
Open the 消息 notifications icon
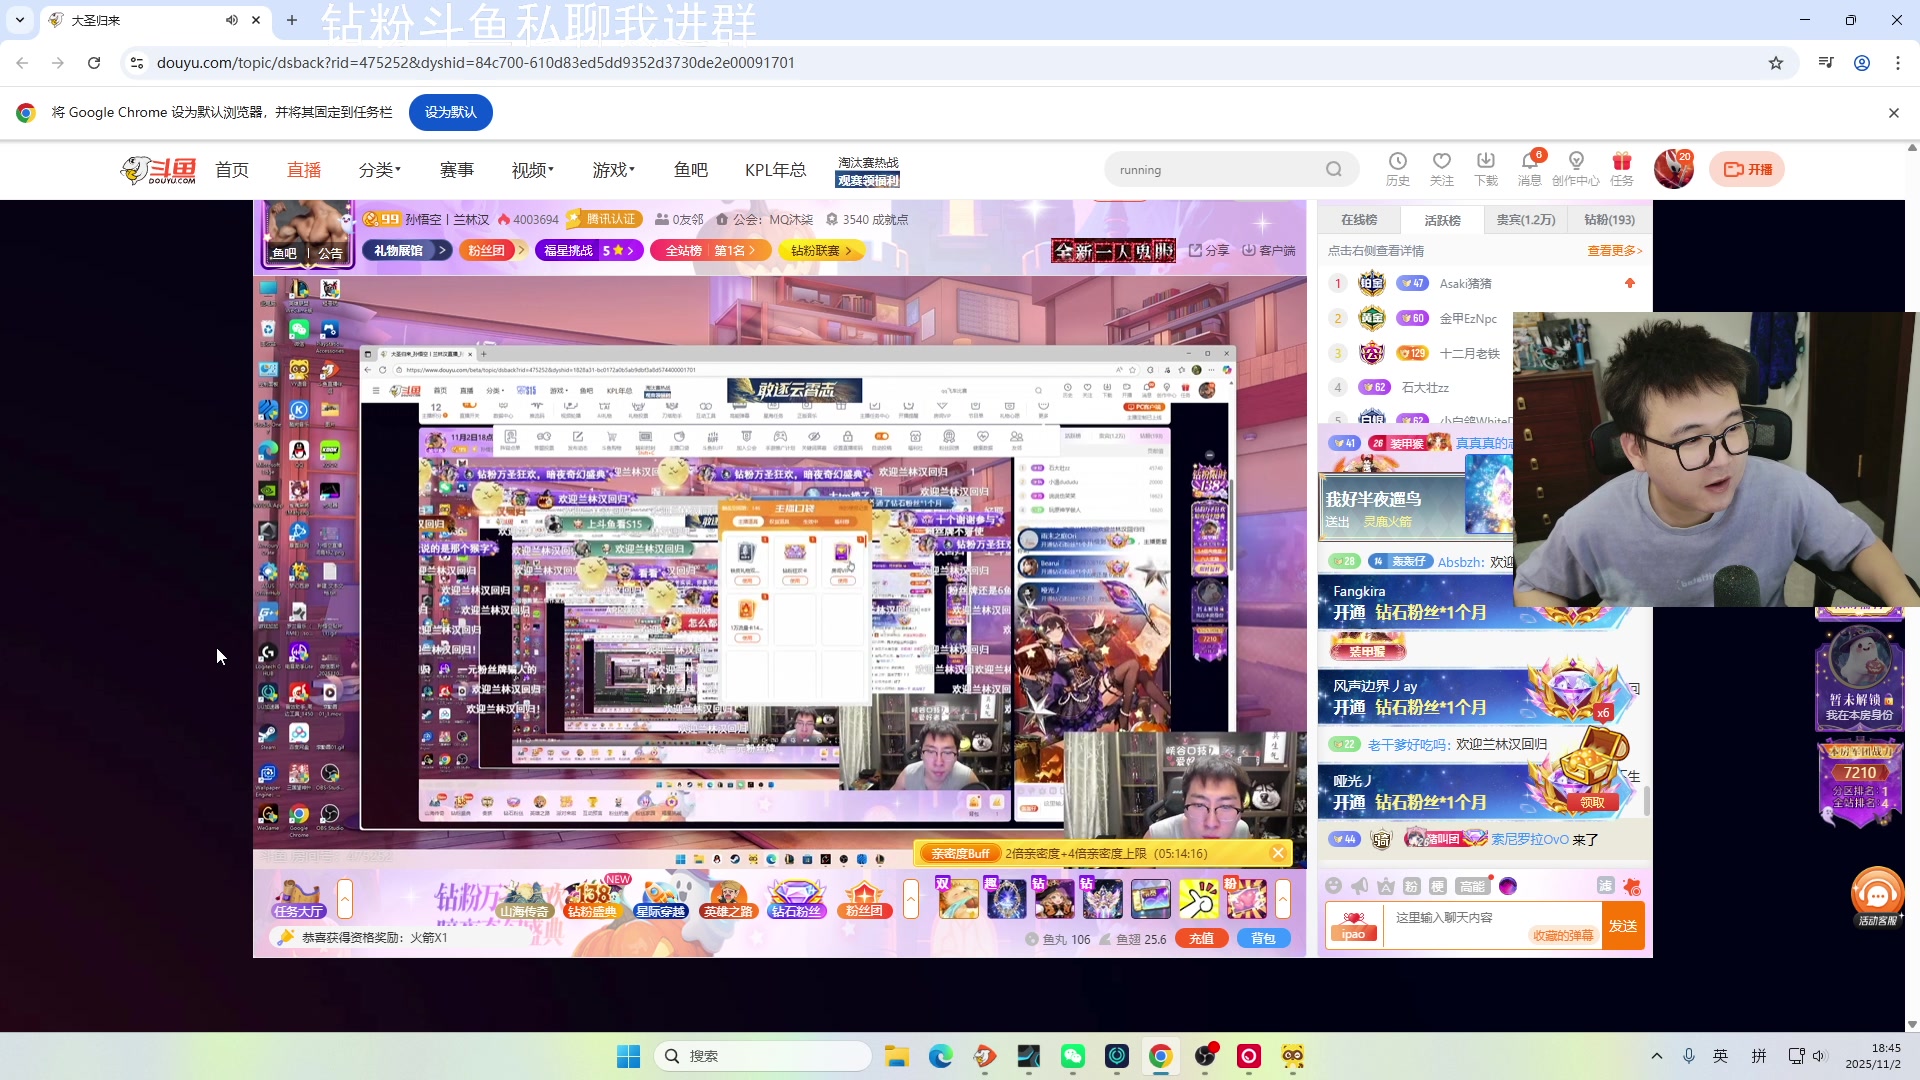point(1530,168)
